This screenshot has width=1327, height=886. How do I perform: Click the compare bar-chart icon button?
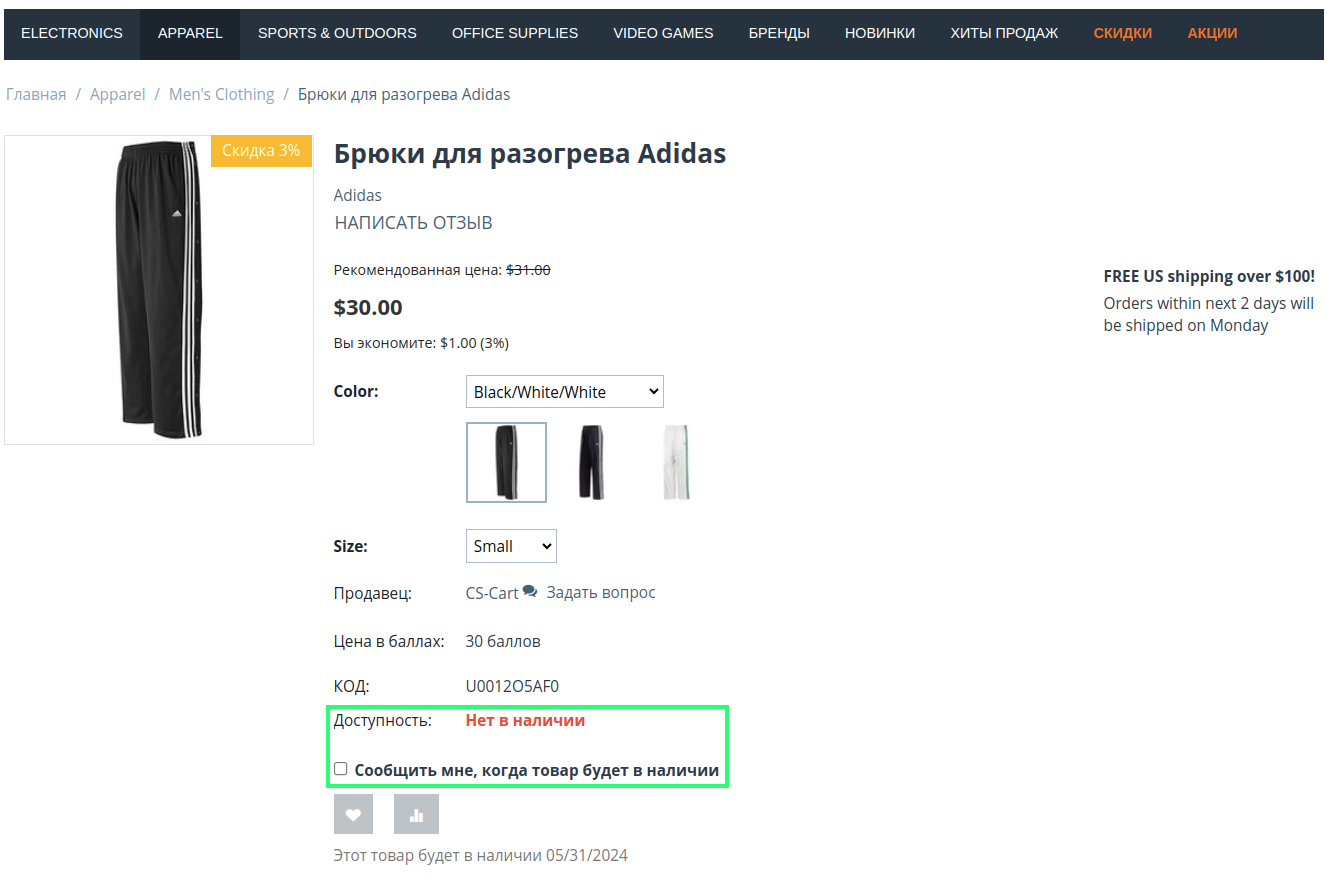pos(416,814)
